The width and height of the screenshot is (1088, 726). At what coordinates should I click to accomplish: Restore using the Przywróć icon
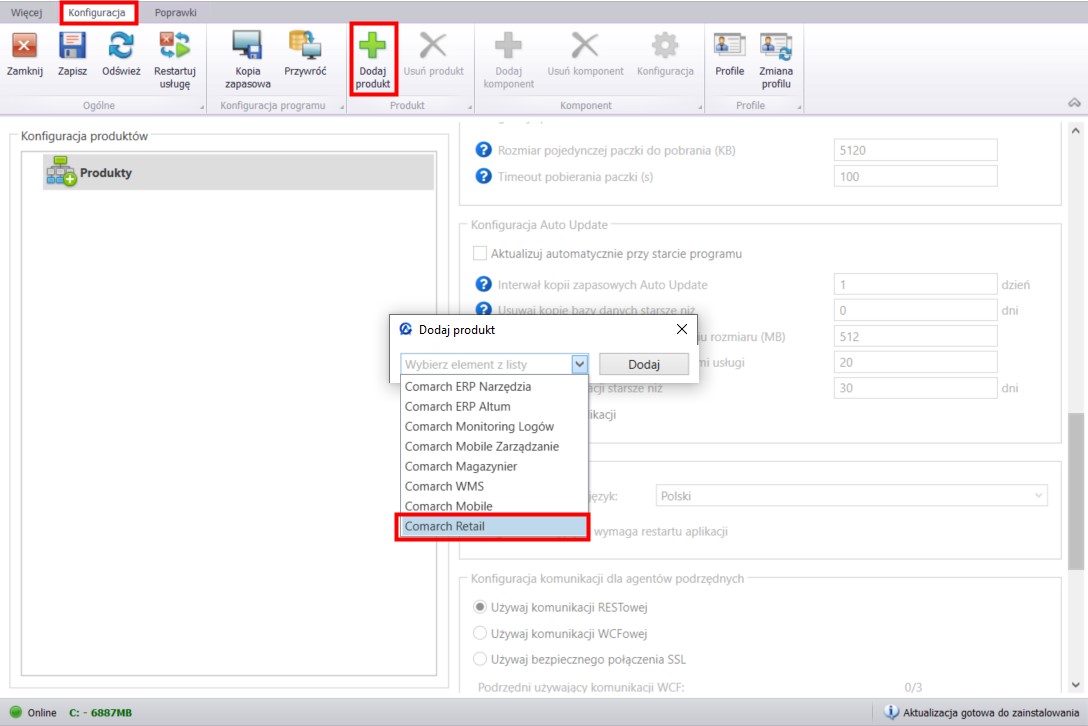coord(305,45)
